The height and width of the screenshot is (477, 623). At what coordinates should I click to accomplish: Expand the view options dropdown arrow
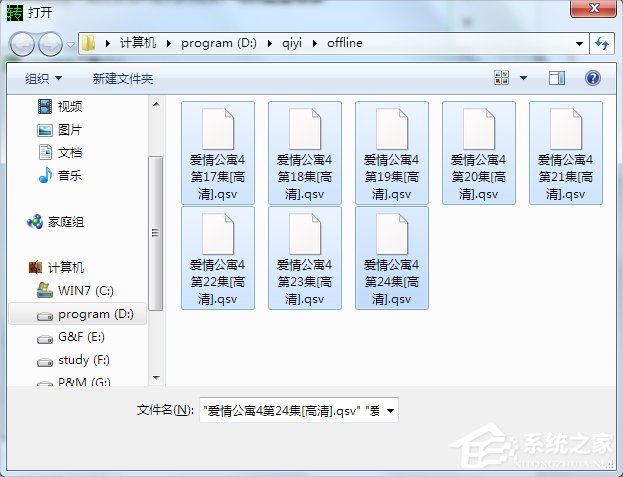click(523, 78)
